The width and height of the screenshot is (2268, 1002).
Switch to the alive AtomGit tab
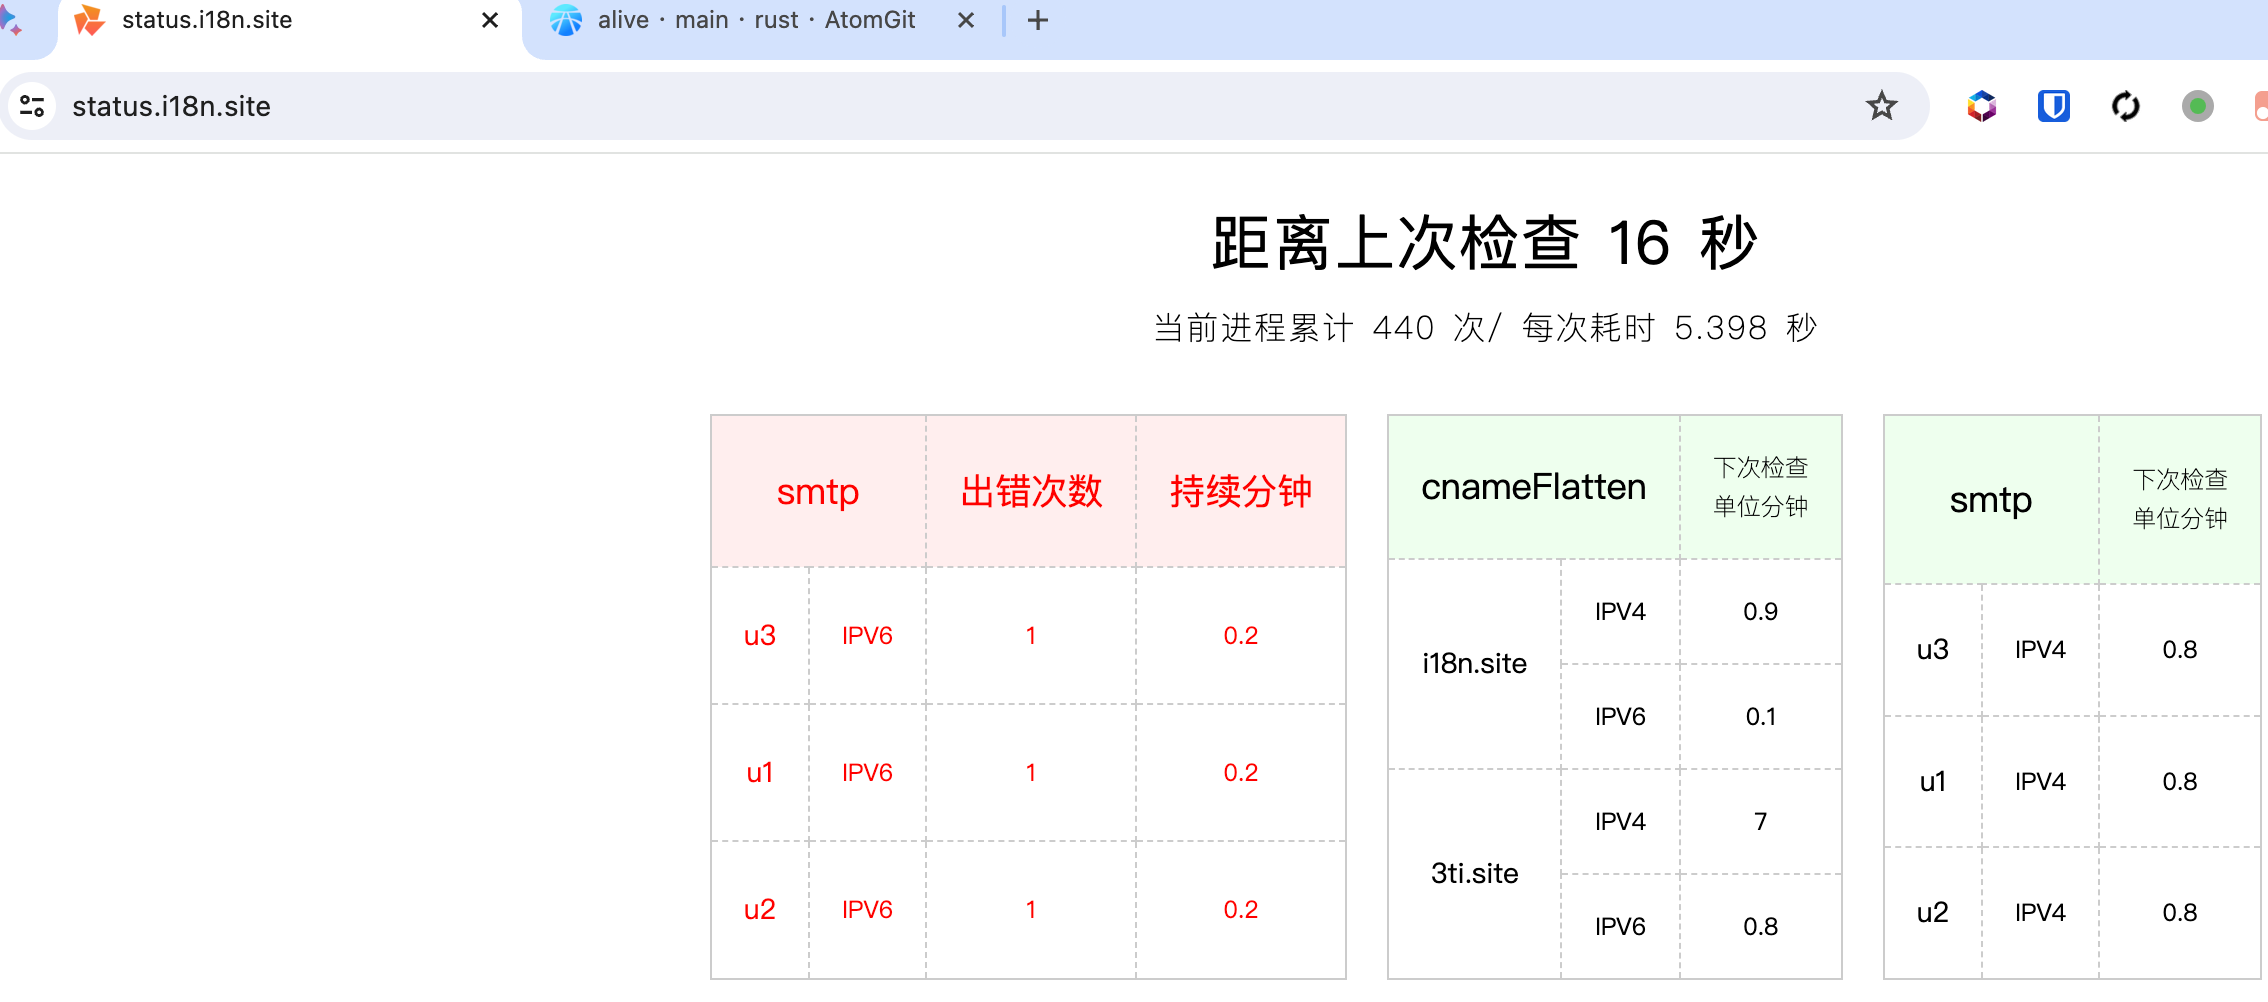click(x=755, y=21)
